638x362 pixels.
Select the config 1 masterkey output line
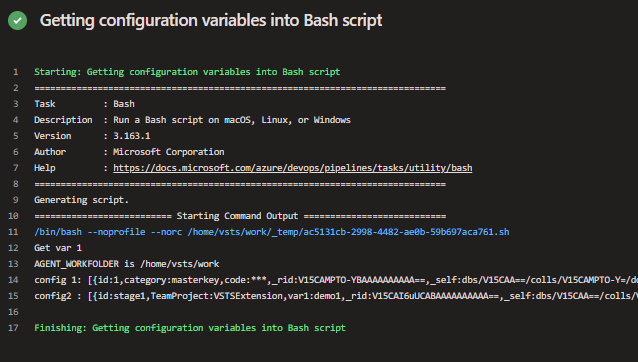click(336, 280)
